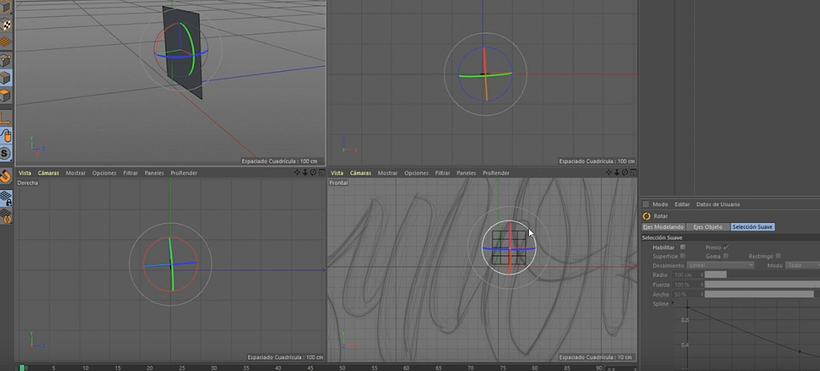Click the Selección Suave section header
820x371 pixels.
[731, 238]
